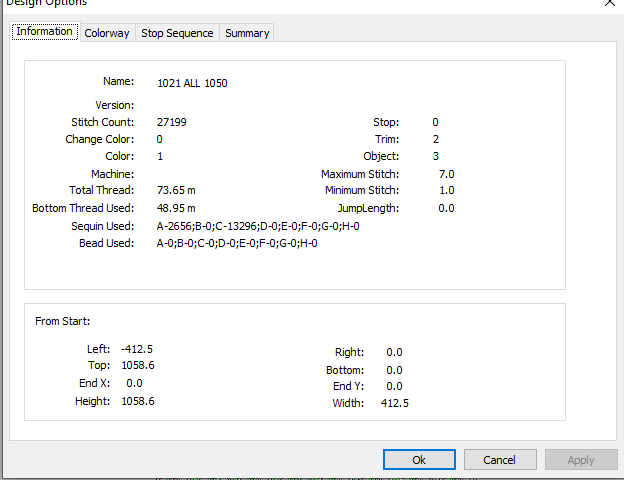Click the Change Color label
This screenshot has height=480, width=624.
100,139
